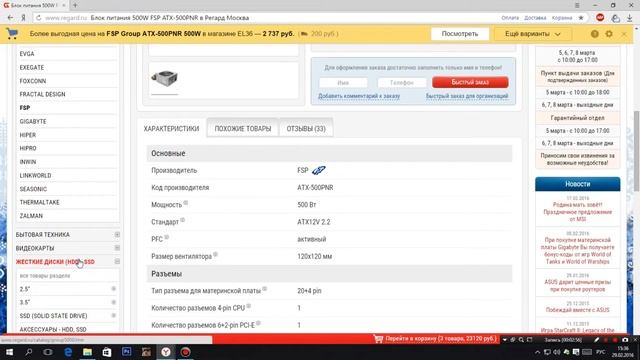
Task: Expand БЫТОВАЯ ТЕХНИКА category
Action: 117,235
